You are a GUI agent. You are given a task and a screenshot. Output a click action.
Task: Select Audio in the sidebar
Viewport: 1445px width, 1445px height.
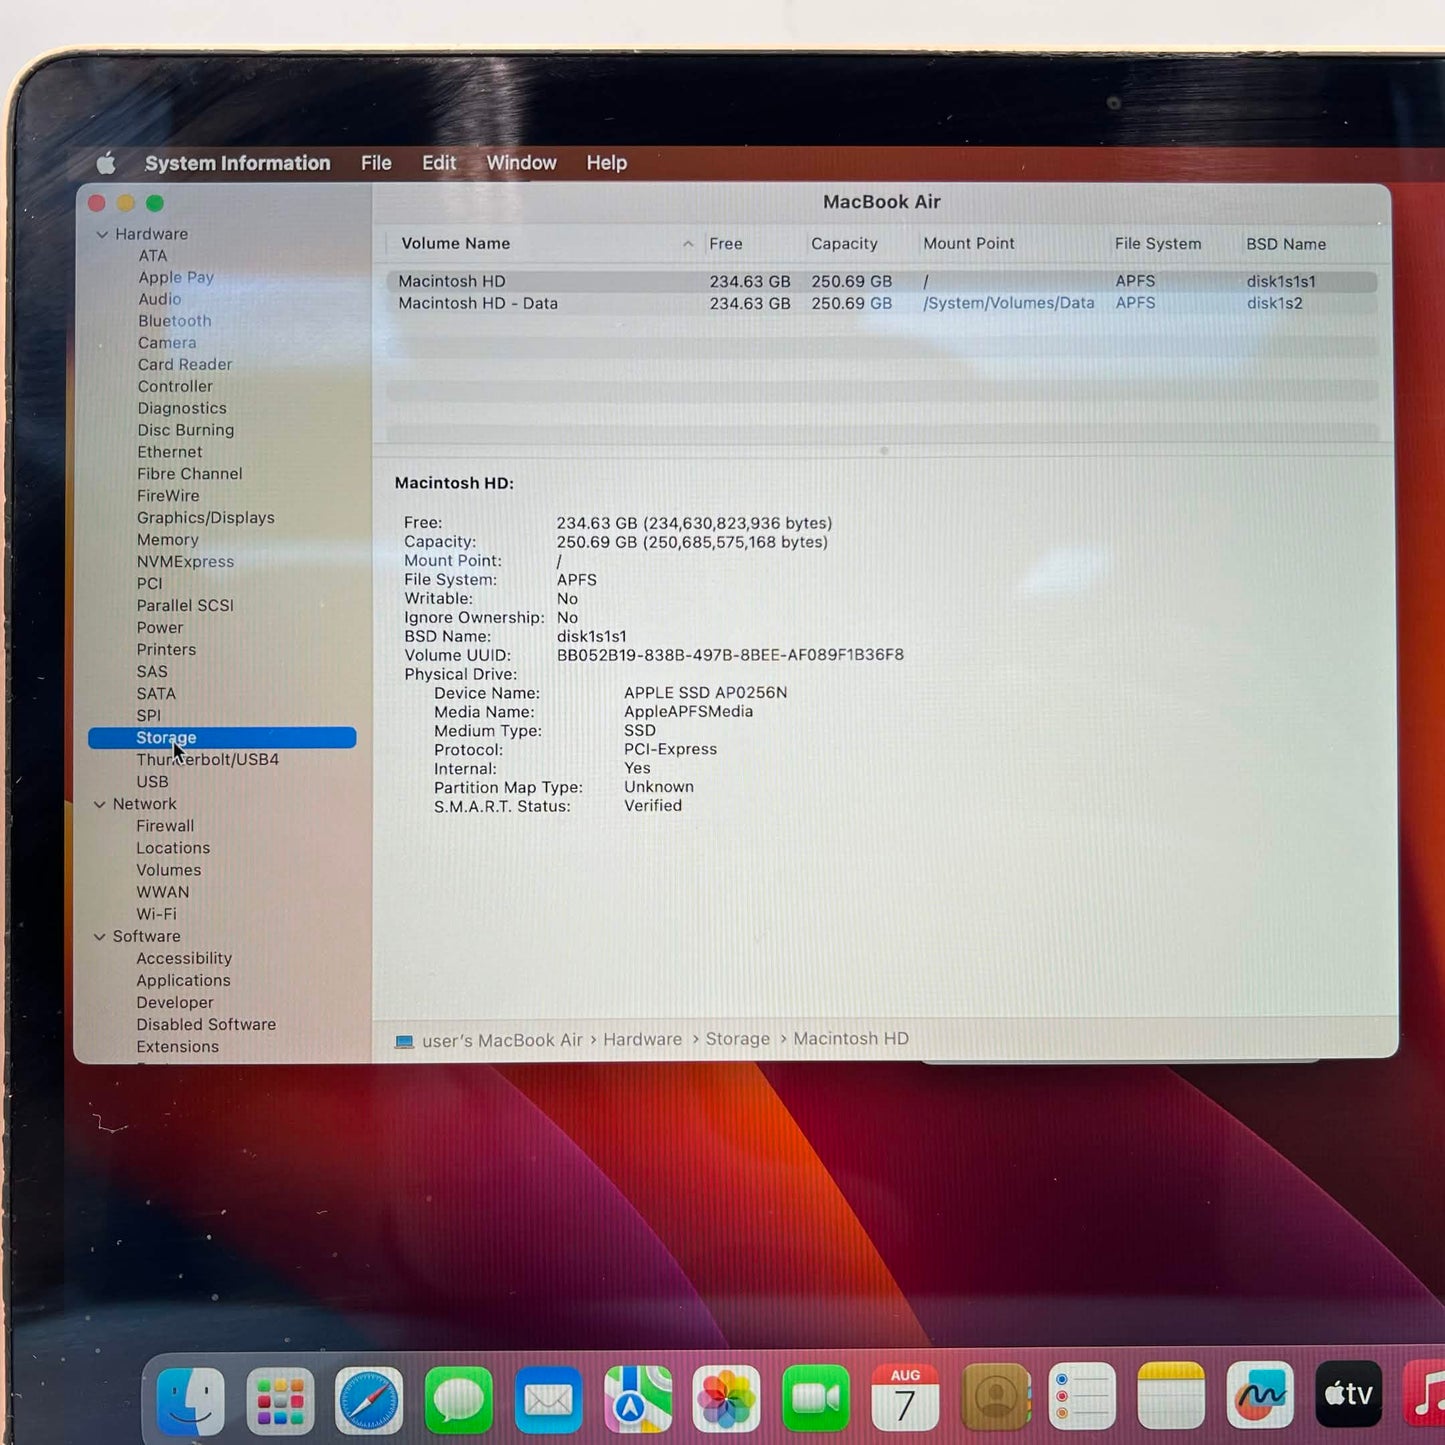[x=160, y=299]
